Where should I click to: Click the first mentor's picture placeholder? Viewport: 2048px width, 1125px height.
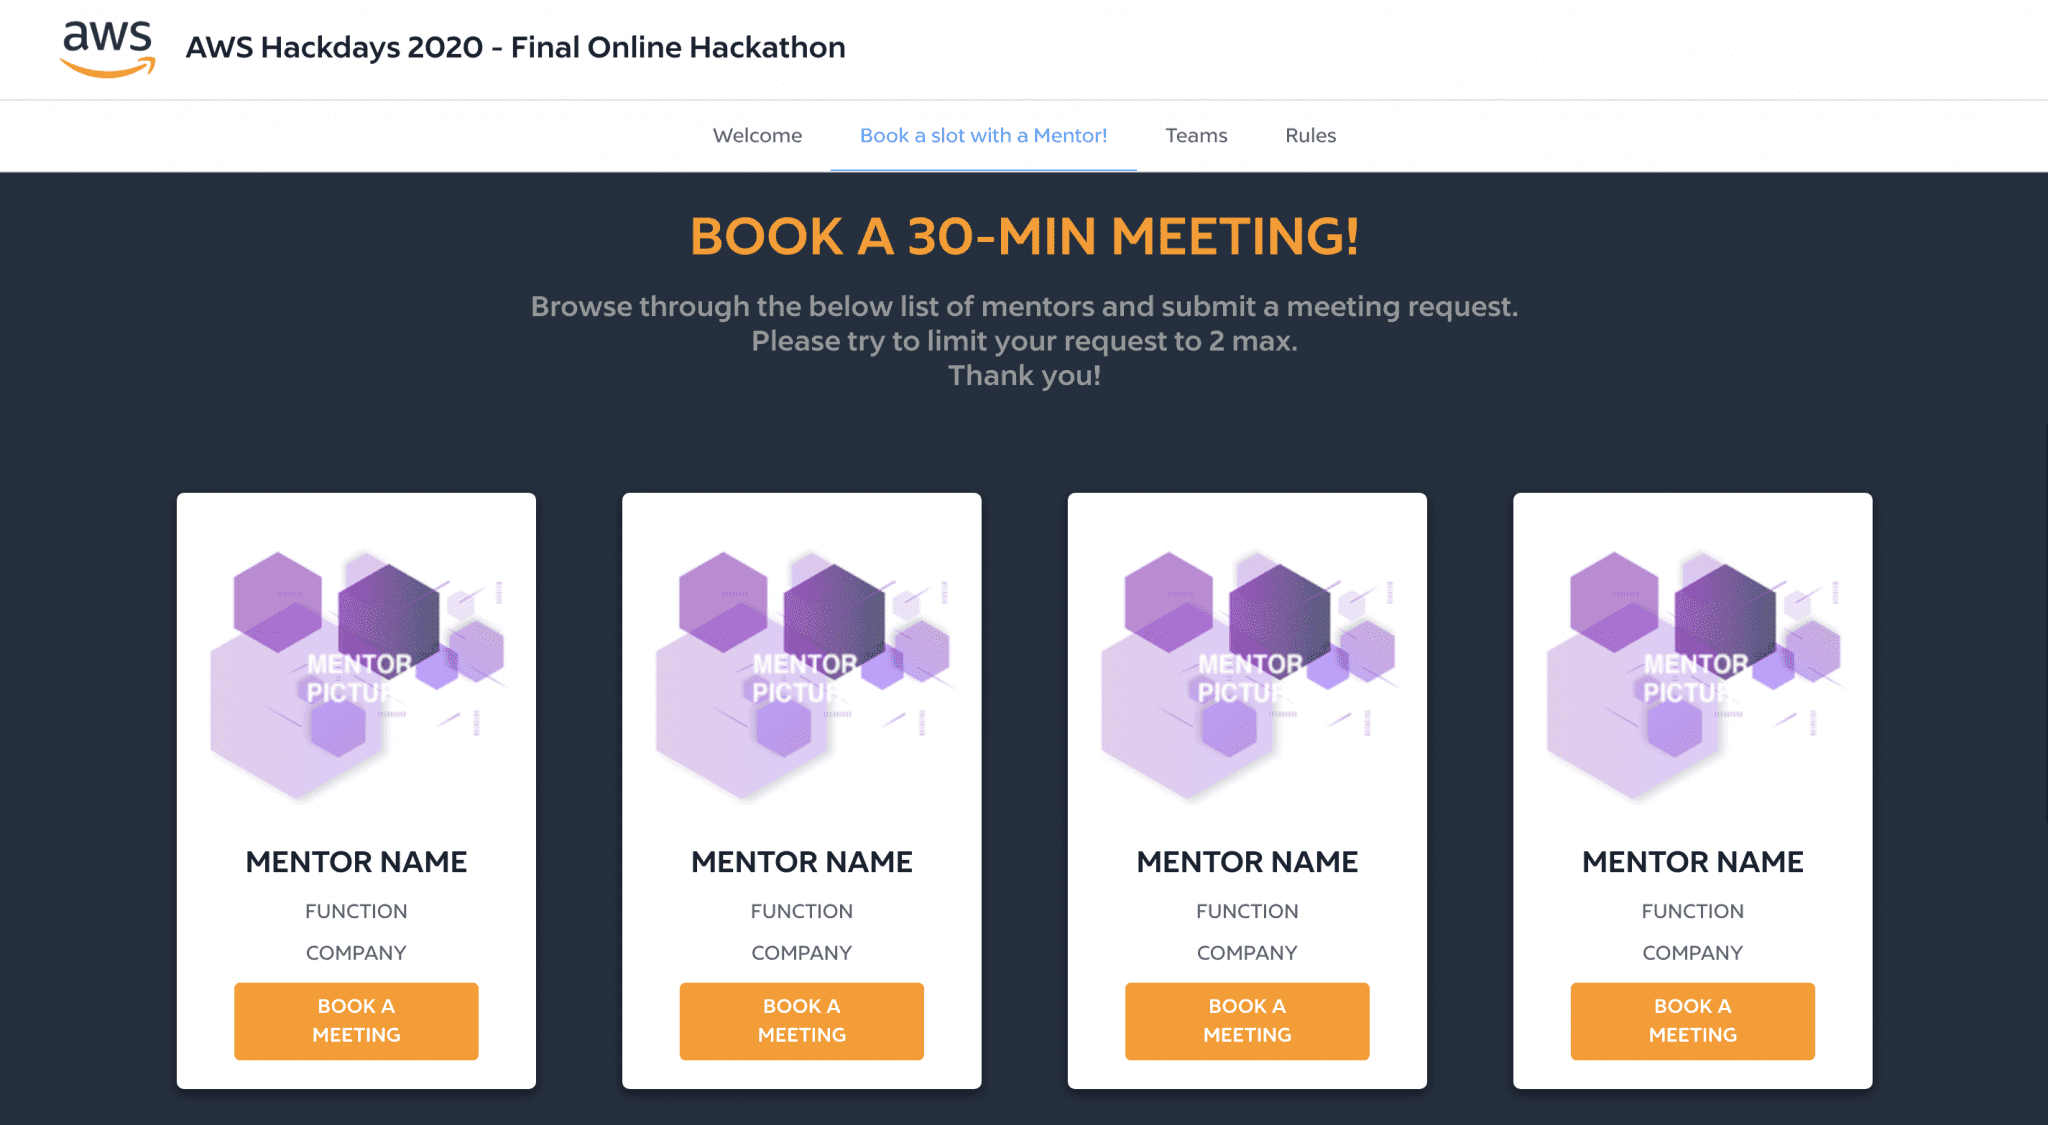click(356, 670)
